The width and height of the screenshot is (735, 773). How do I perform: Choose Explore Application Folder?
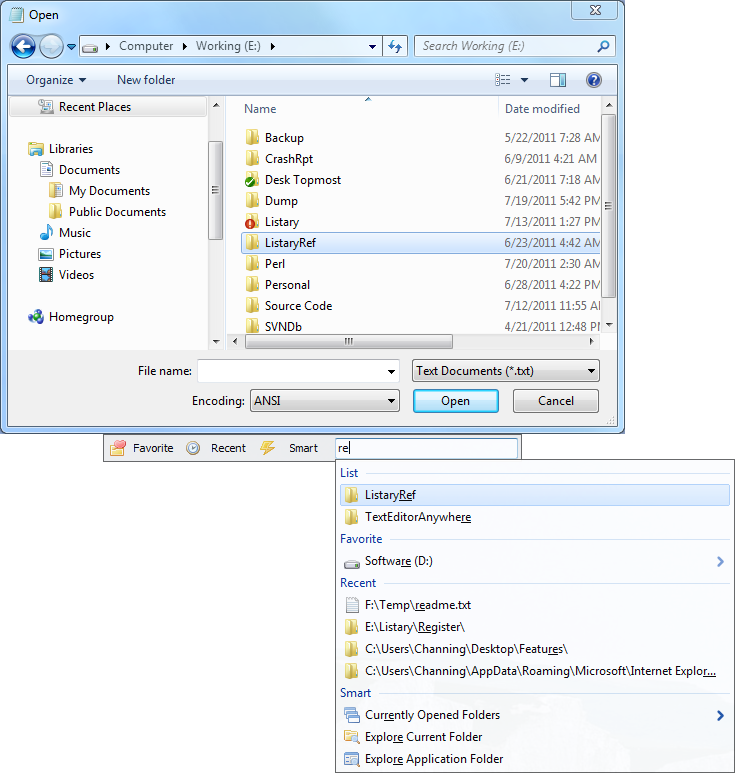pos(534,759)
